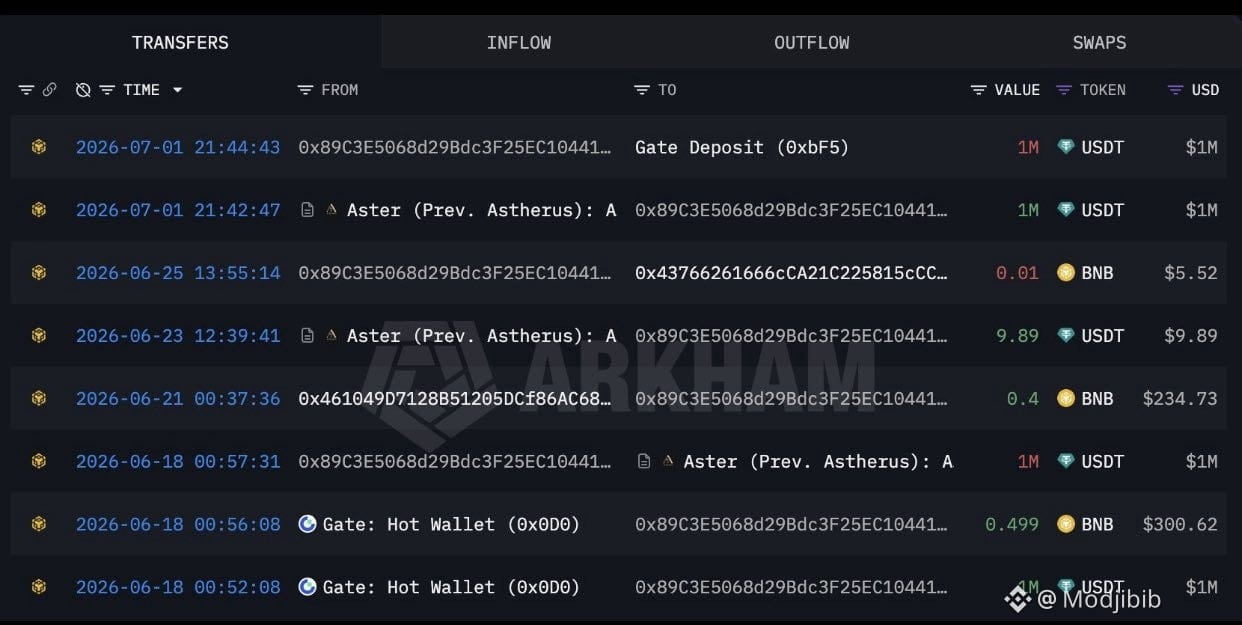Screen dimensions: 1242x625
Task: Open Gate Hot Wallet on 00:52:08 row
Action: pos(451,587)
